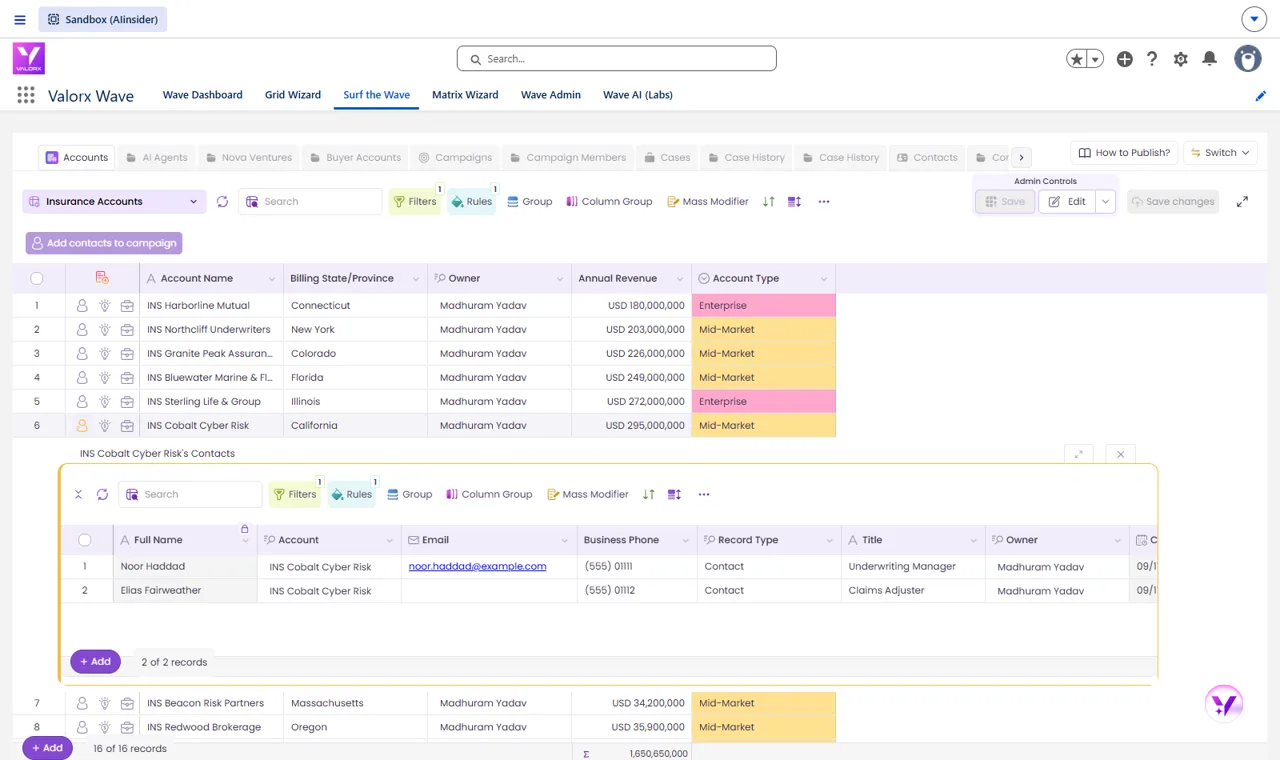Close the INS Cobalt Cyber Risk contacts panel

click(1121, 454)
